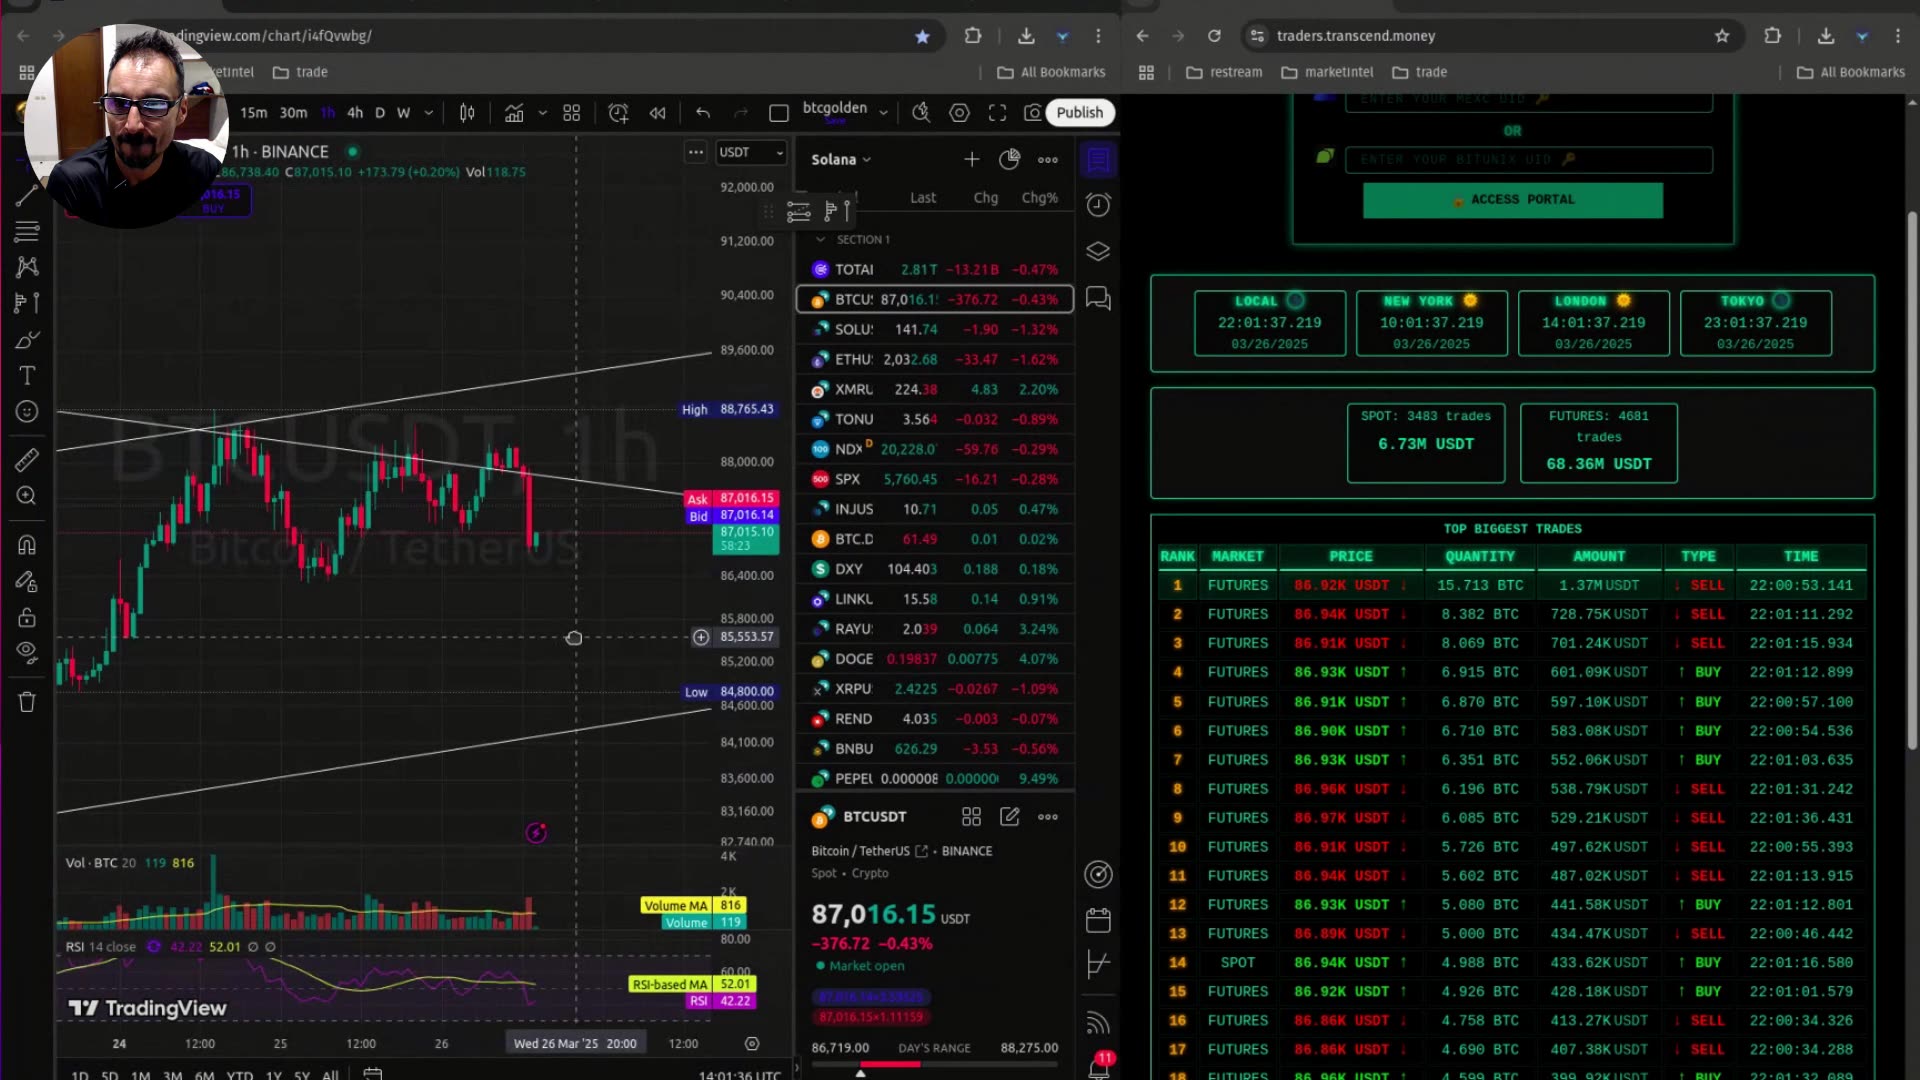Open the USDT currency dropdown
The height and width of the screenshot is (1080, 1920).
click(751, 152)
